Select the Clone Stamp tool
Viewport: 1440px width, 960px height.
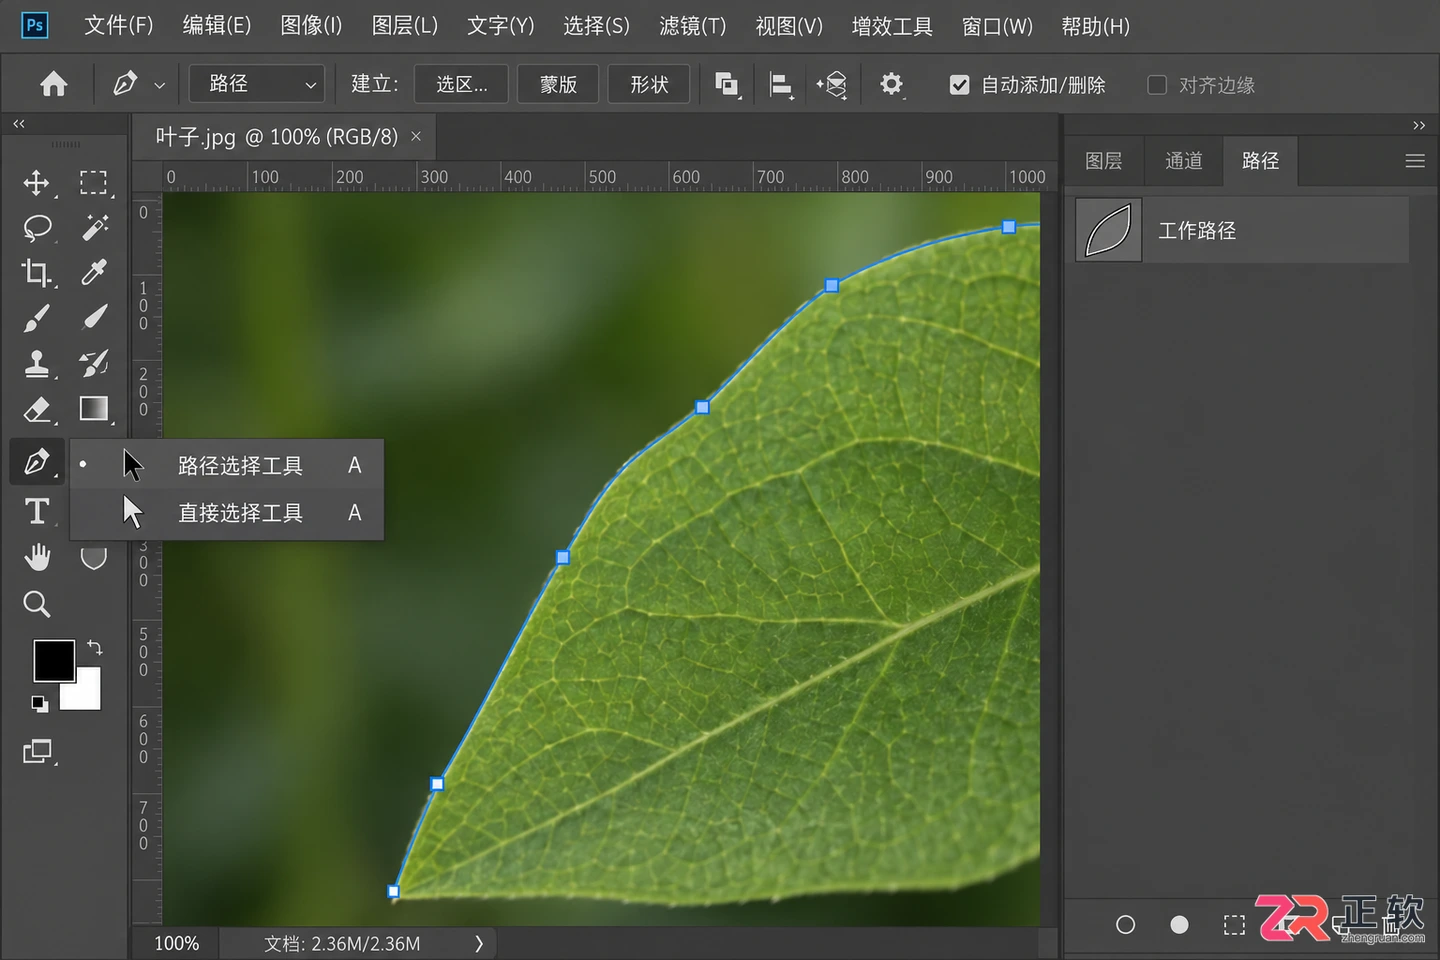pyautogui.click(x=37, y=364)
